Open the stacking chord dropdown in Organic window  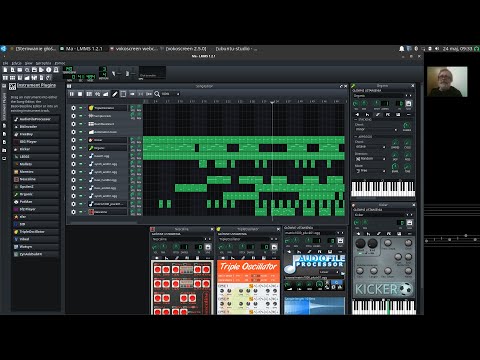pos(377,129)
